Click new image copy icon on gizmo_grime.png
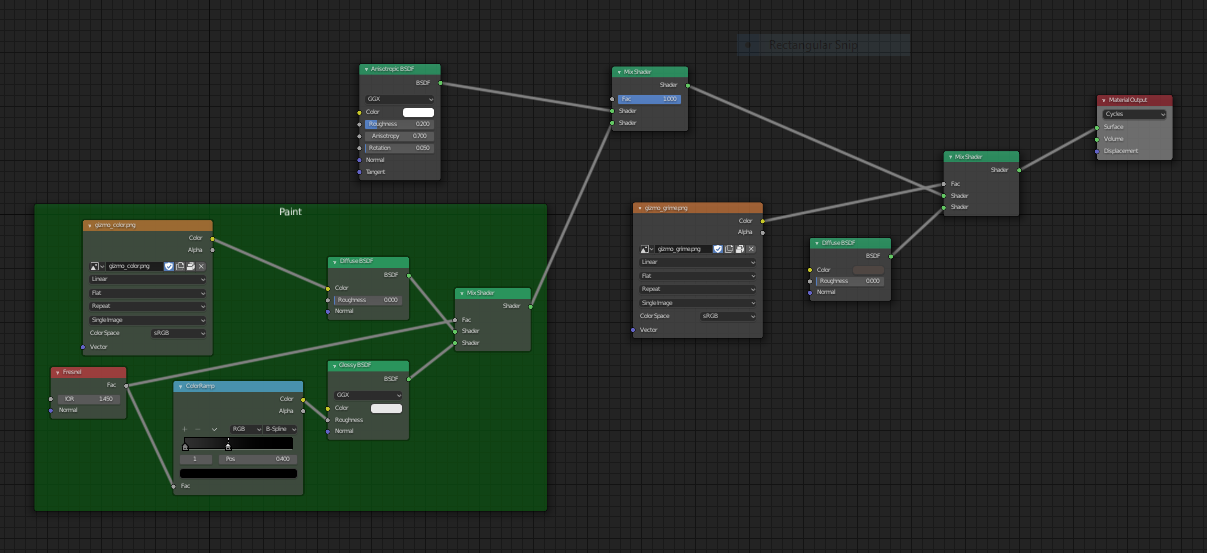Image resolution: width=1207 pixels, height=553 pixels. click(729, 249)
